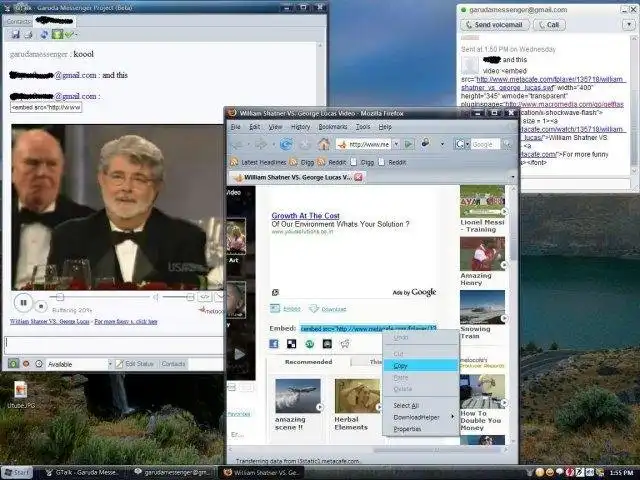
Task: Choose Properties in the context menu
Action: pos(420,429)
